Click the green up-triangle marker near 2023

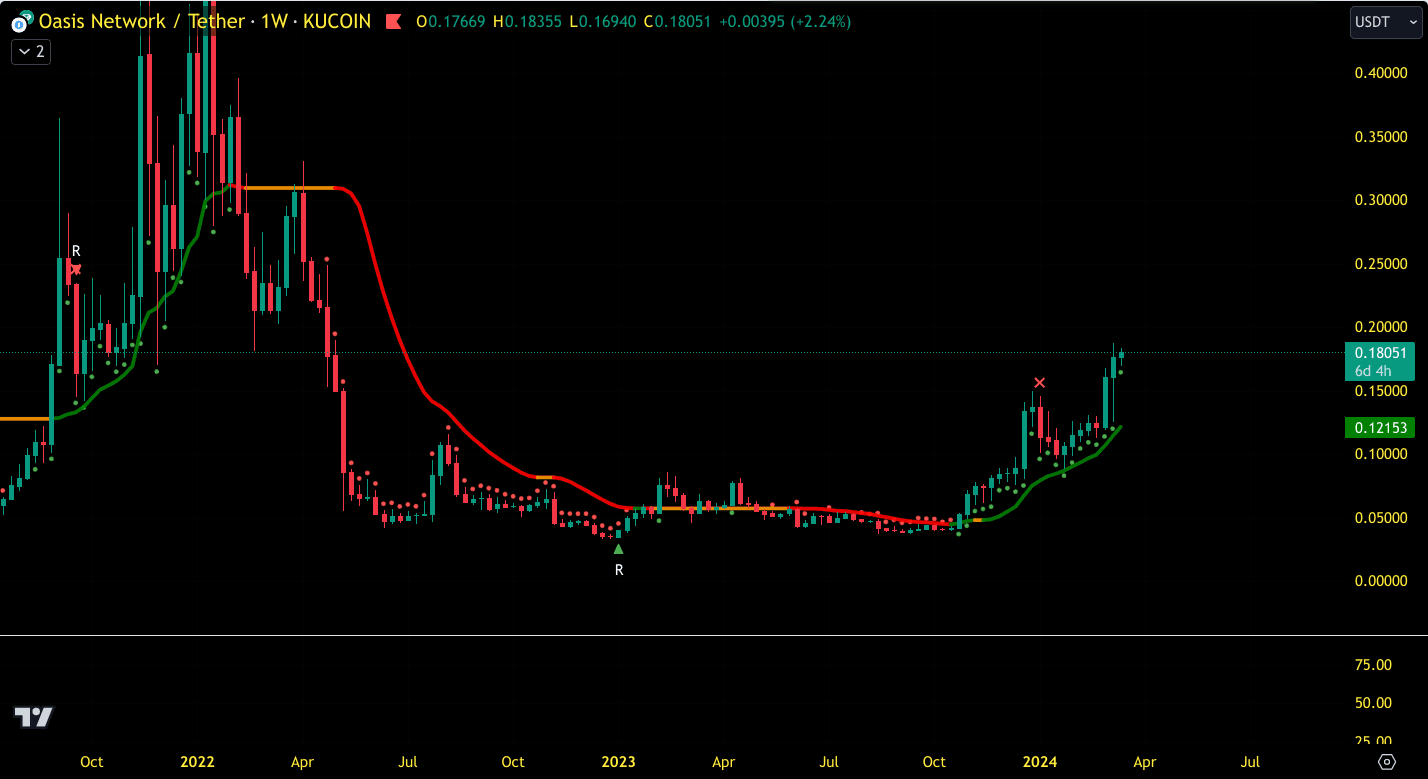(619, 548)
